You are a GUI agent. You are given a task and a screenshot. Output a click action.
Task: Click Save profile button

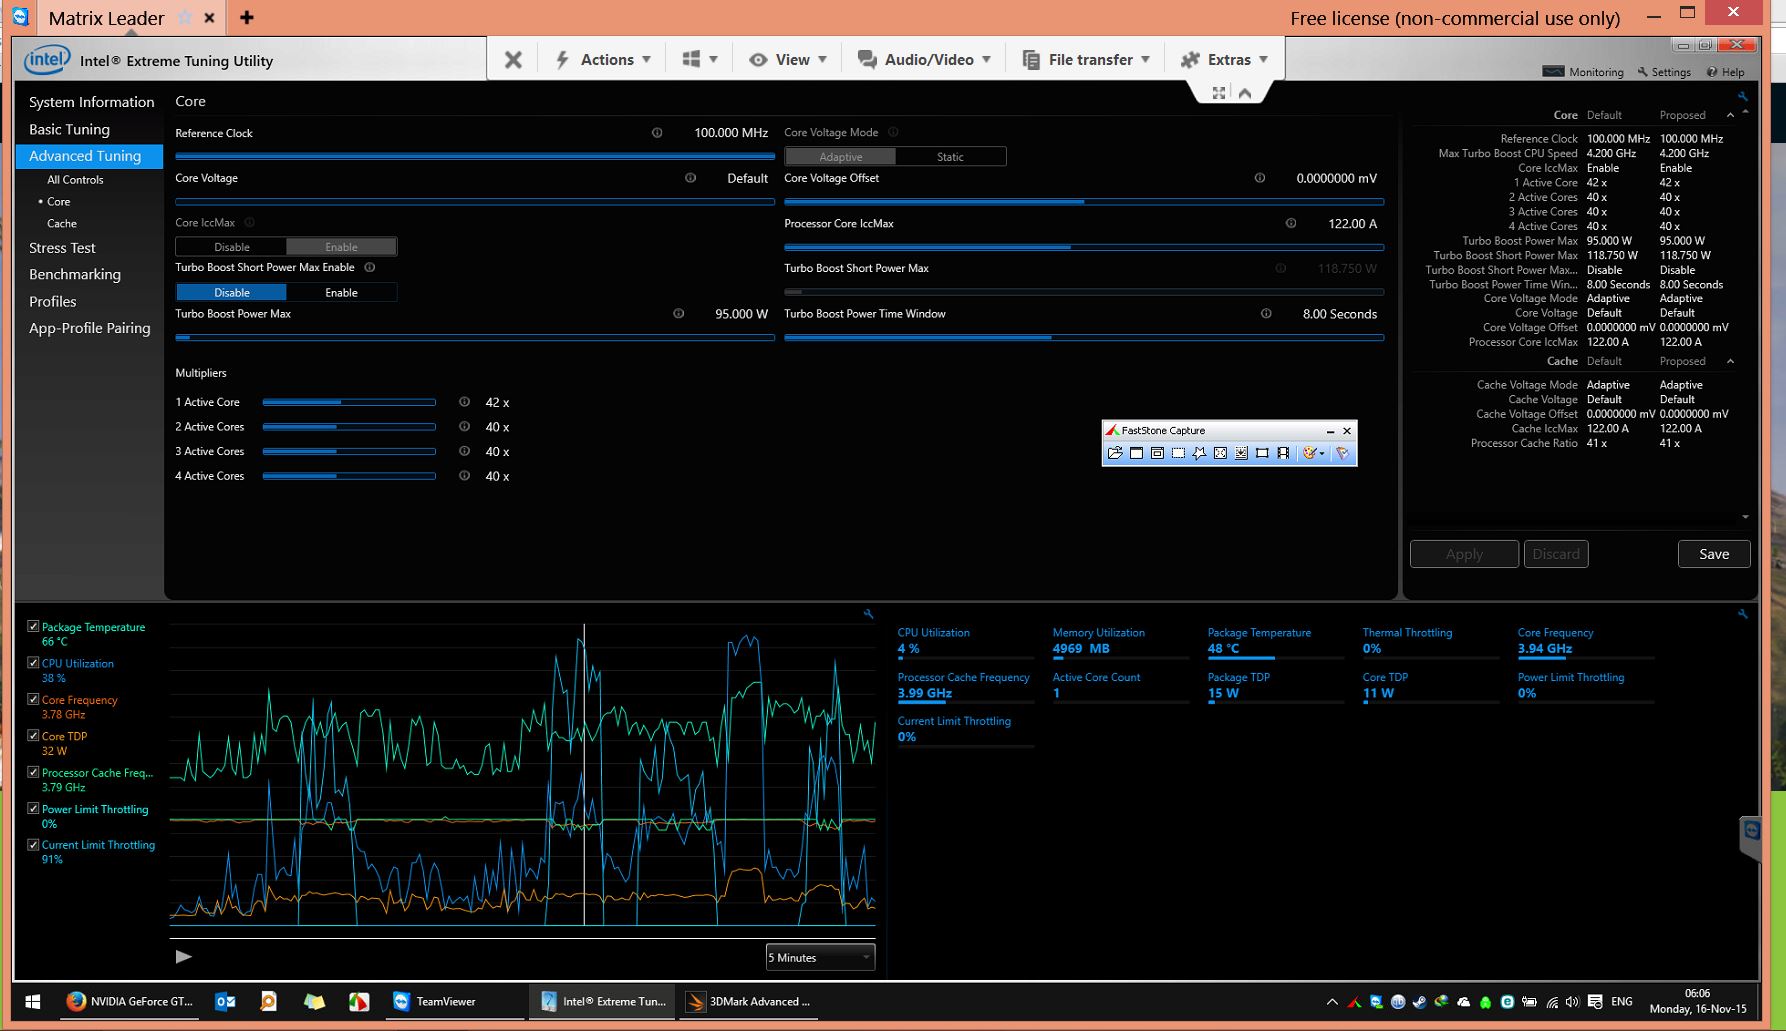[1714, 554]
